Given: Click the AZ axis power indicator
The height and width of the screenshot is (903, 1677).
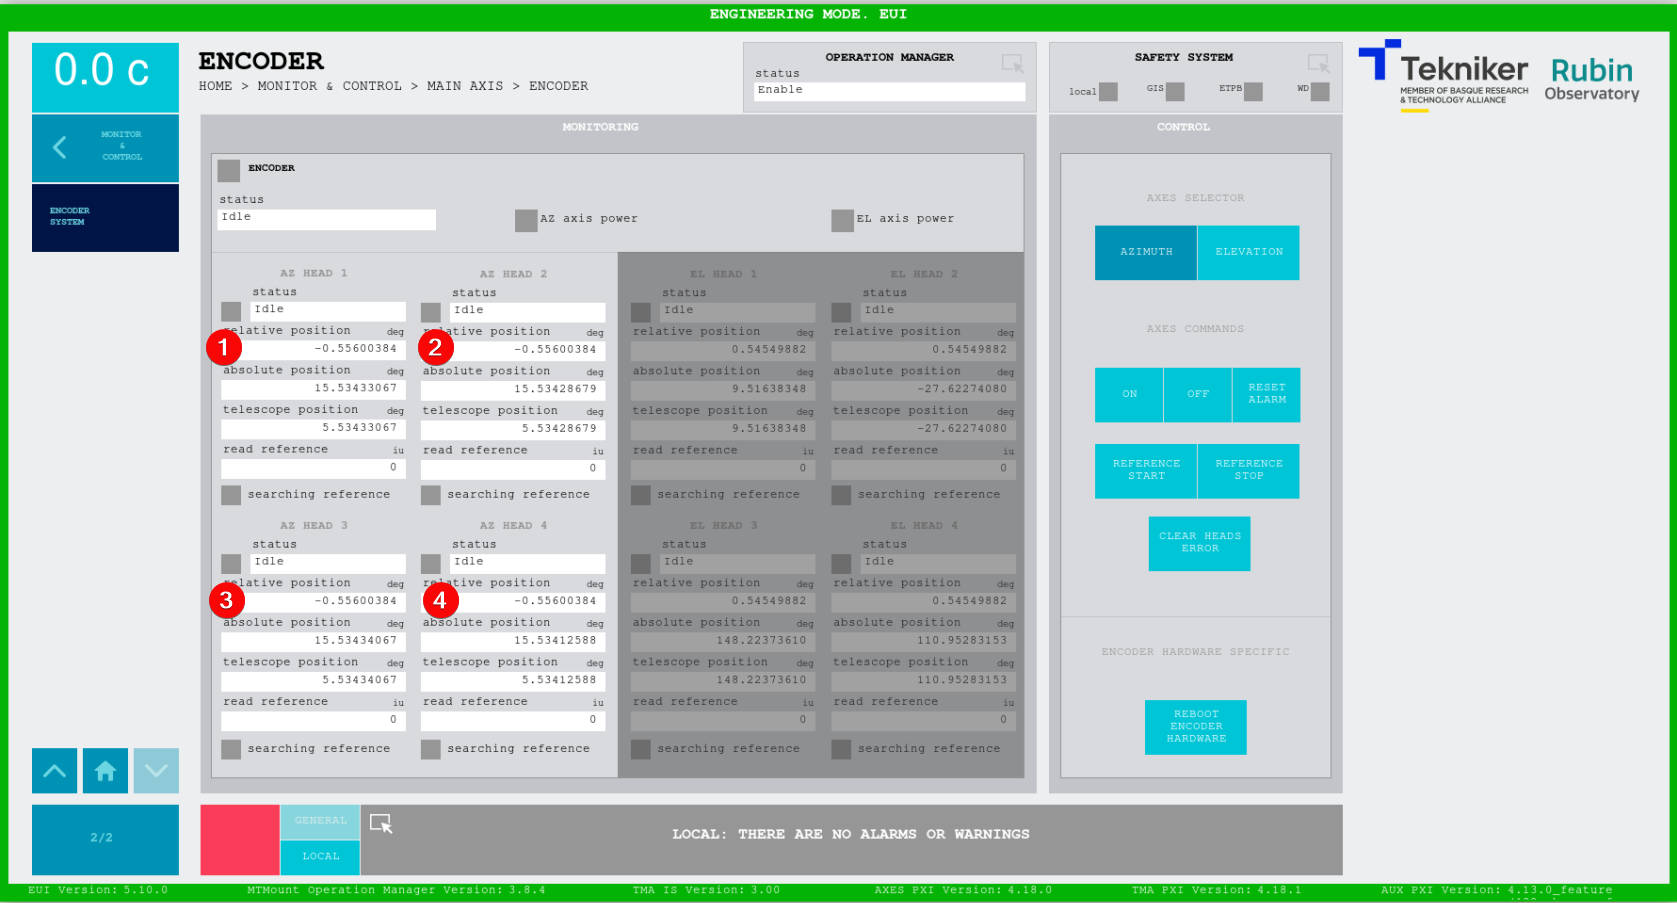Looking at the screenshot, I should tap(526, 220).
